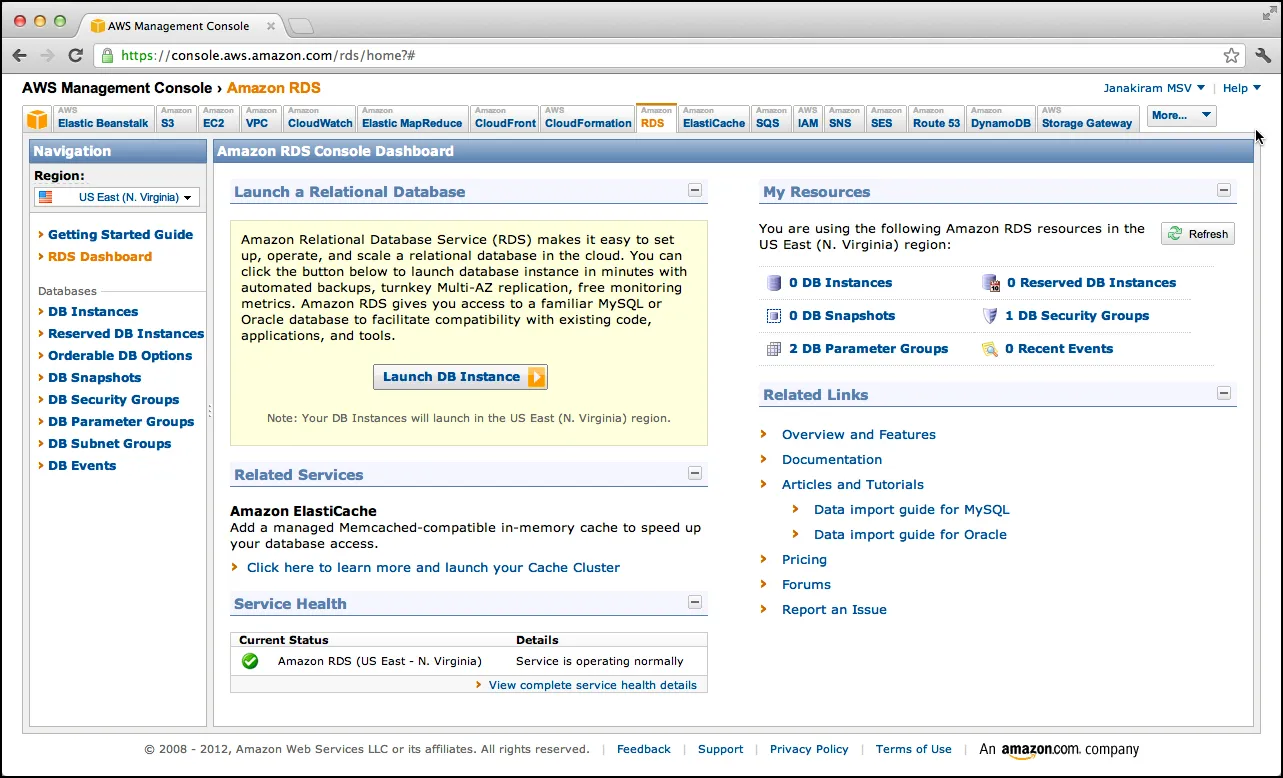Screen dimensions: 1283x778
Task: Click the DB Snapshots icon
Action: point(774,316)
